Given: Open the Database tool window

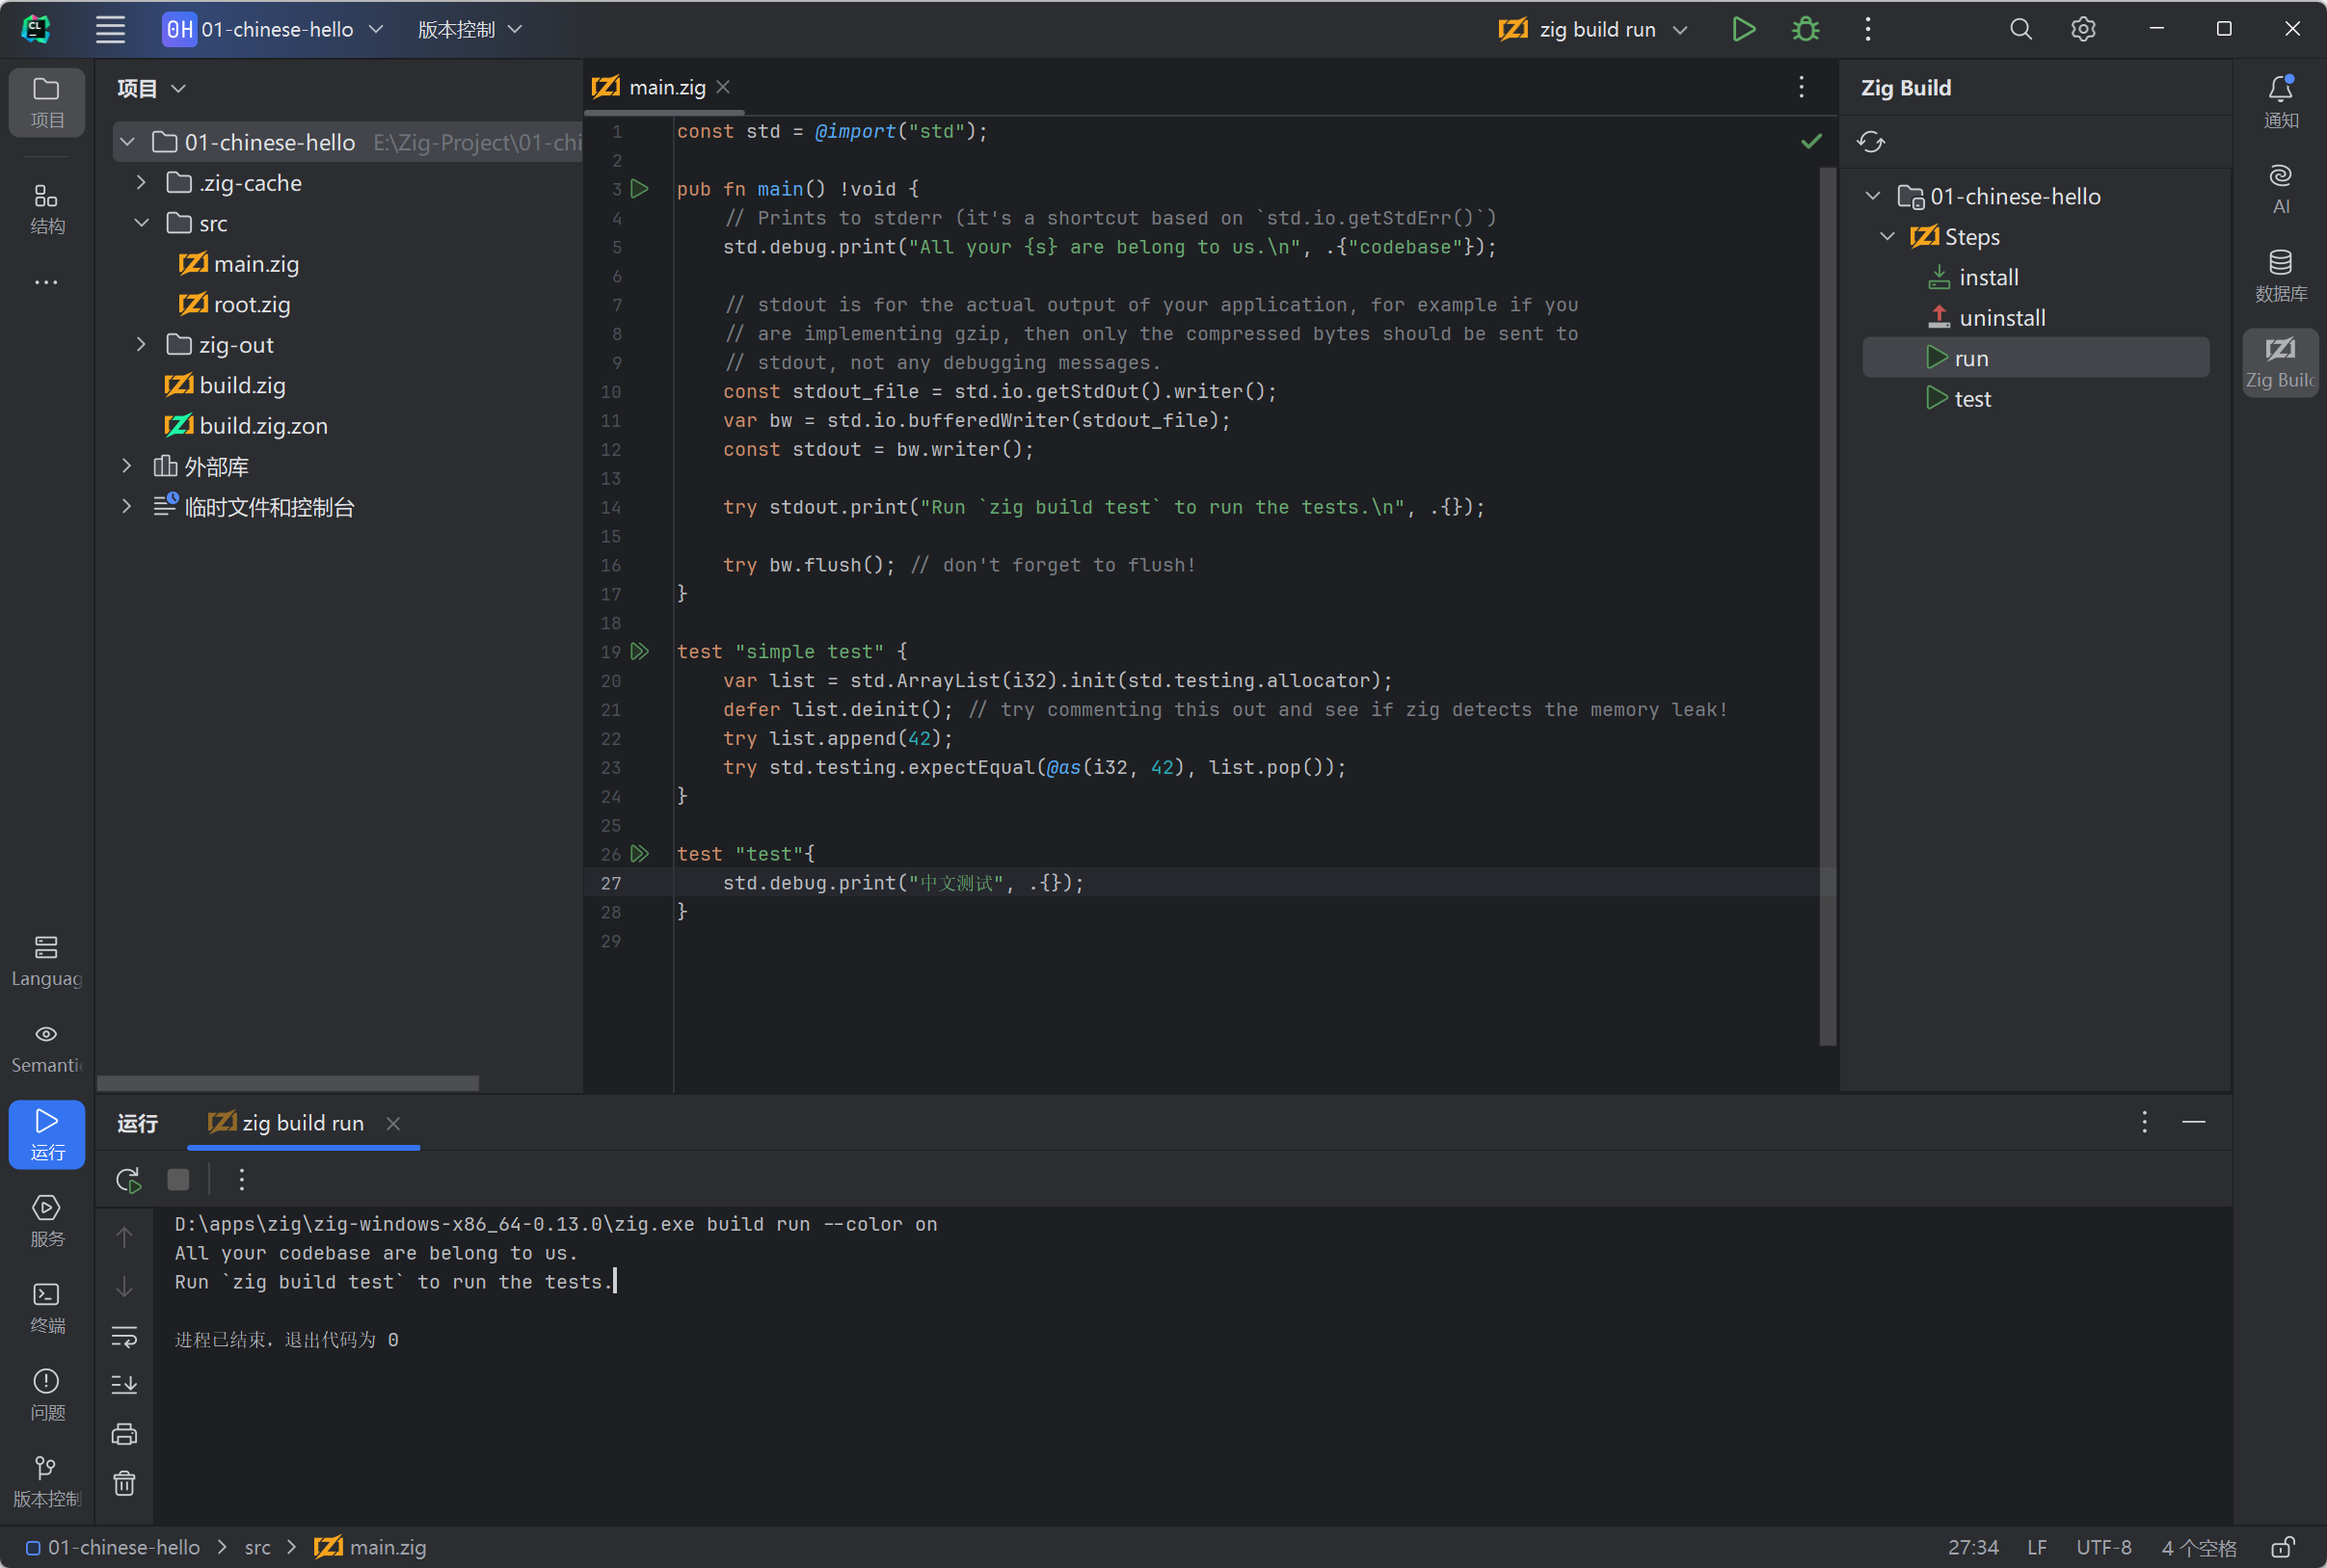Looking at the screenshot, I should pyautogui.click(x=2279, y=274).
